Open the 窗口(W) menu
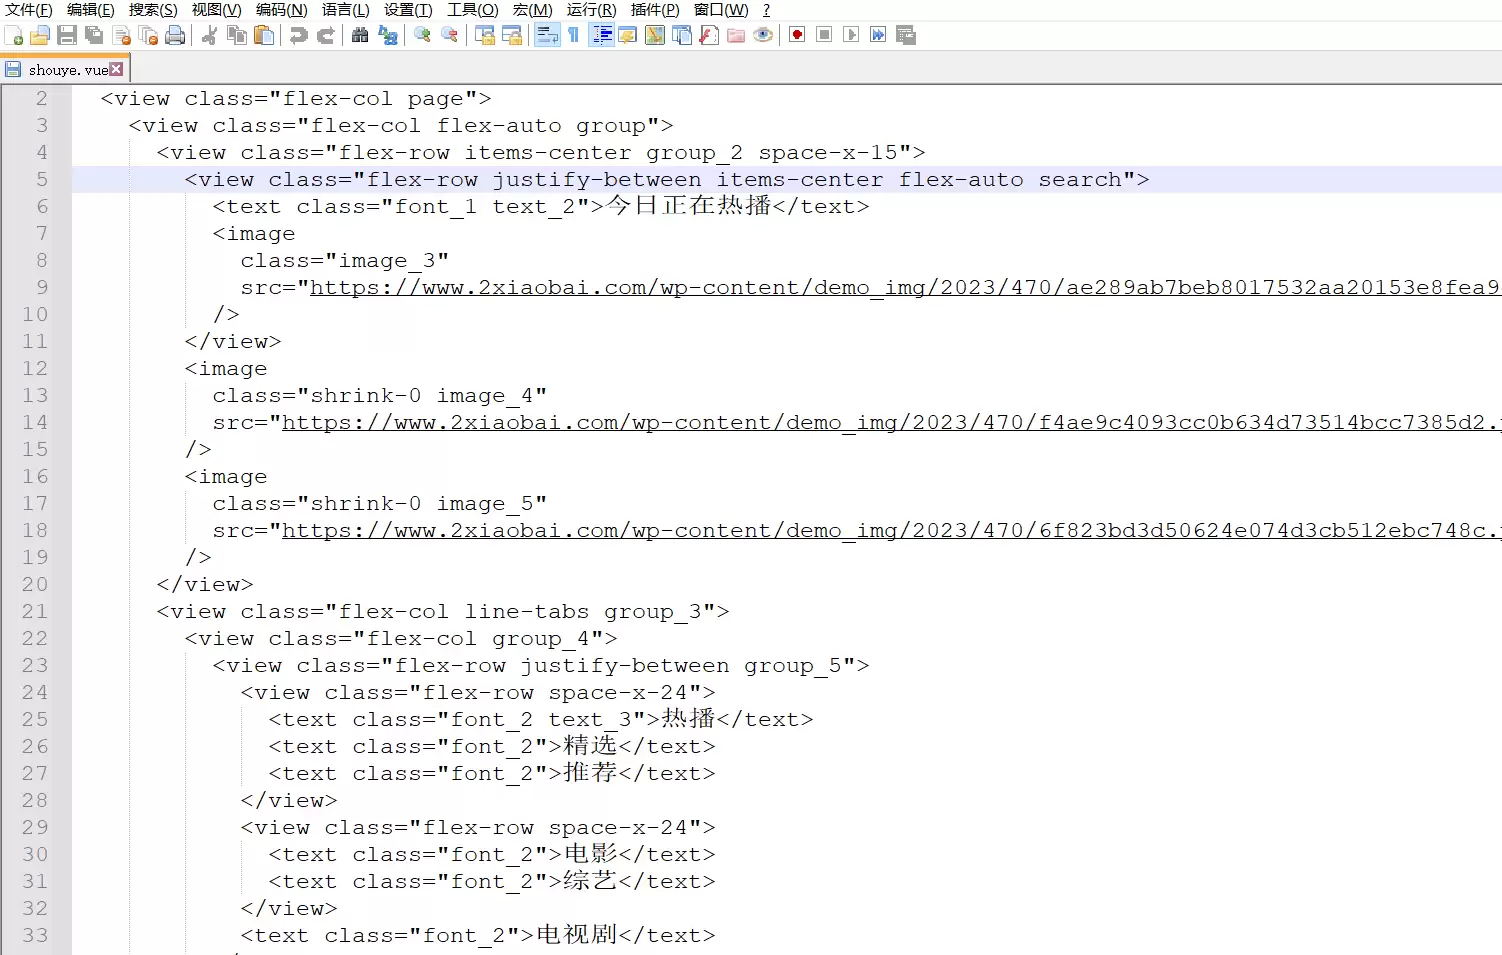 (721, 10)
